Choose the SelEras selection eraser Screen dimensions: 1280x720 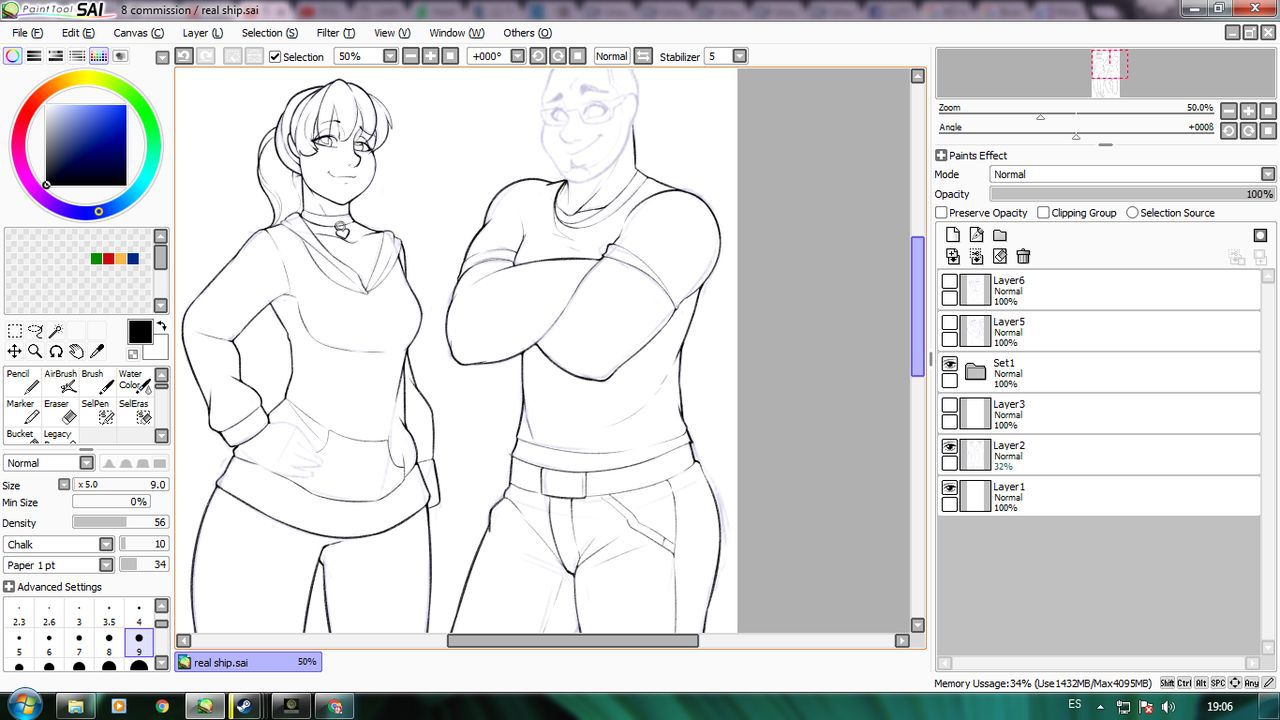(x=135, y=411)
